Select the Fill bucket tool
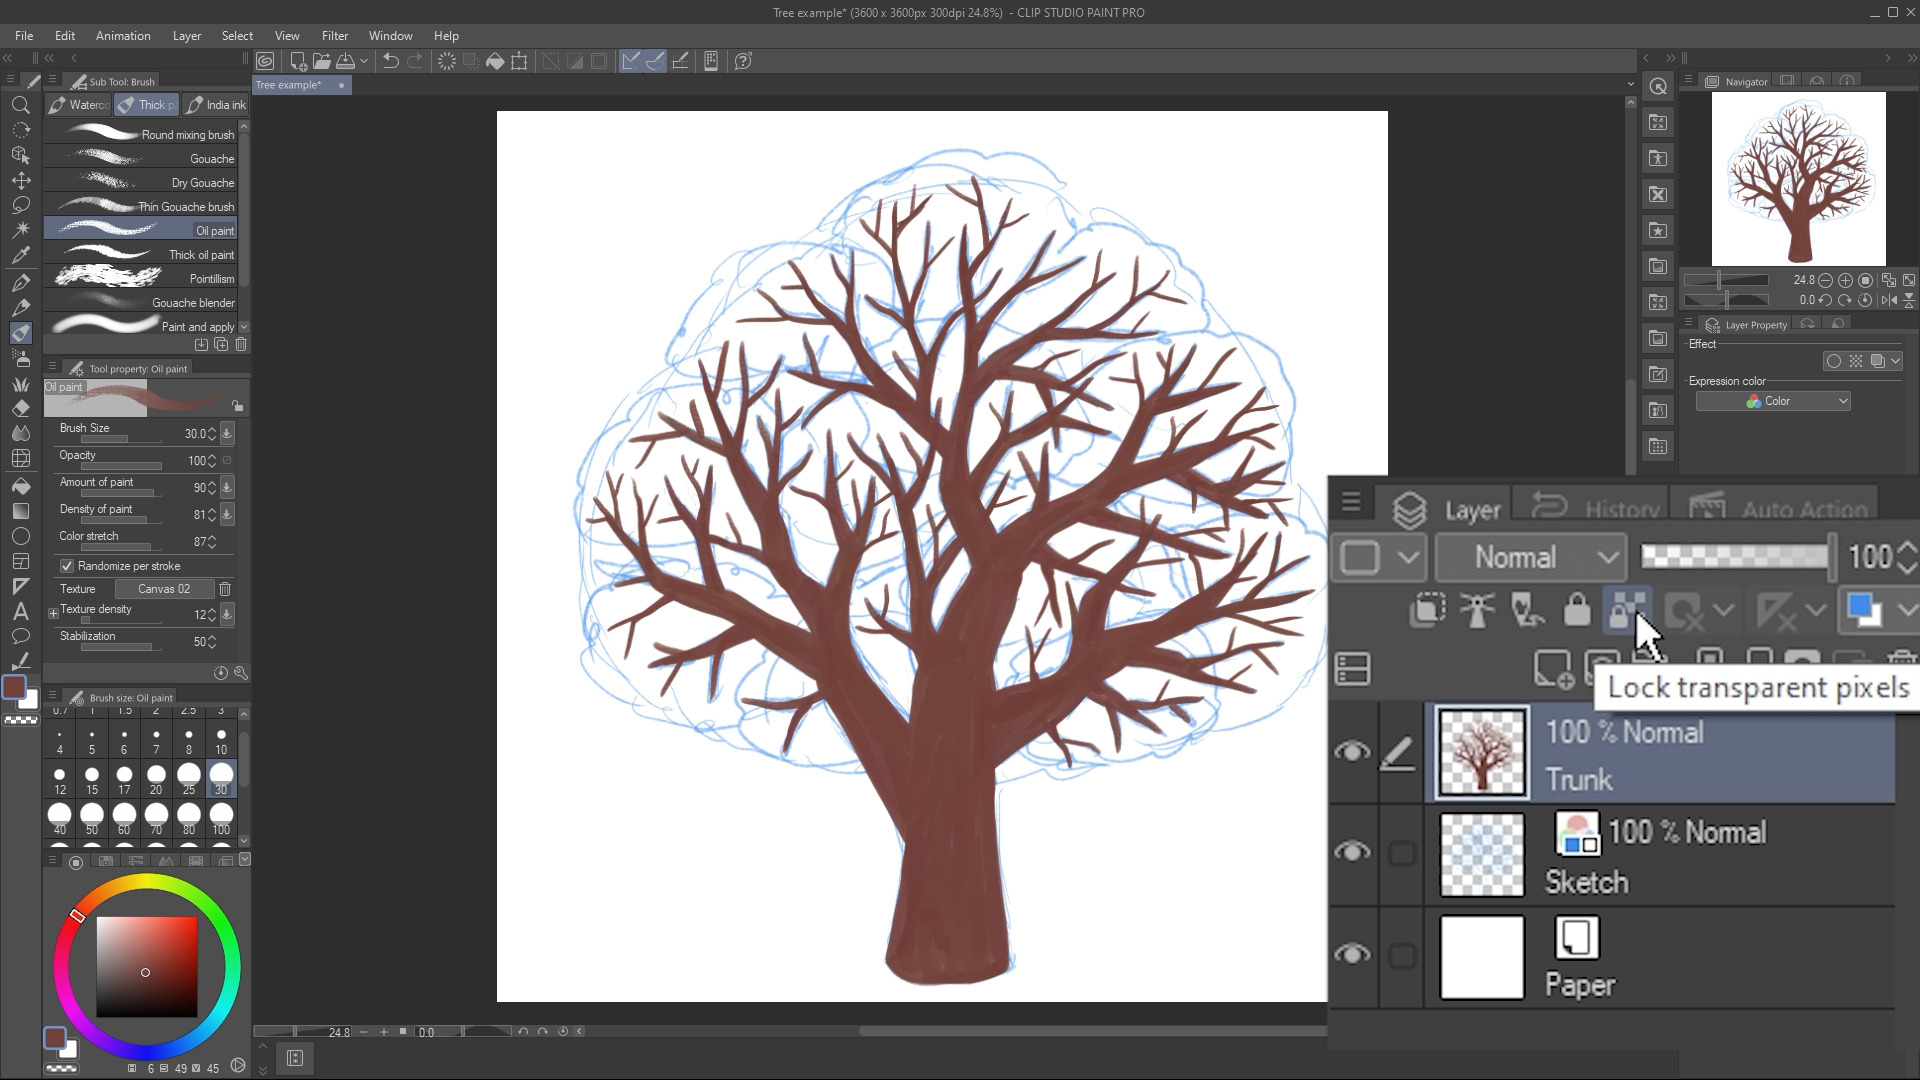 pyautogui.click(x=20, y=486)
